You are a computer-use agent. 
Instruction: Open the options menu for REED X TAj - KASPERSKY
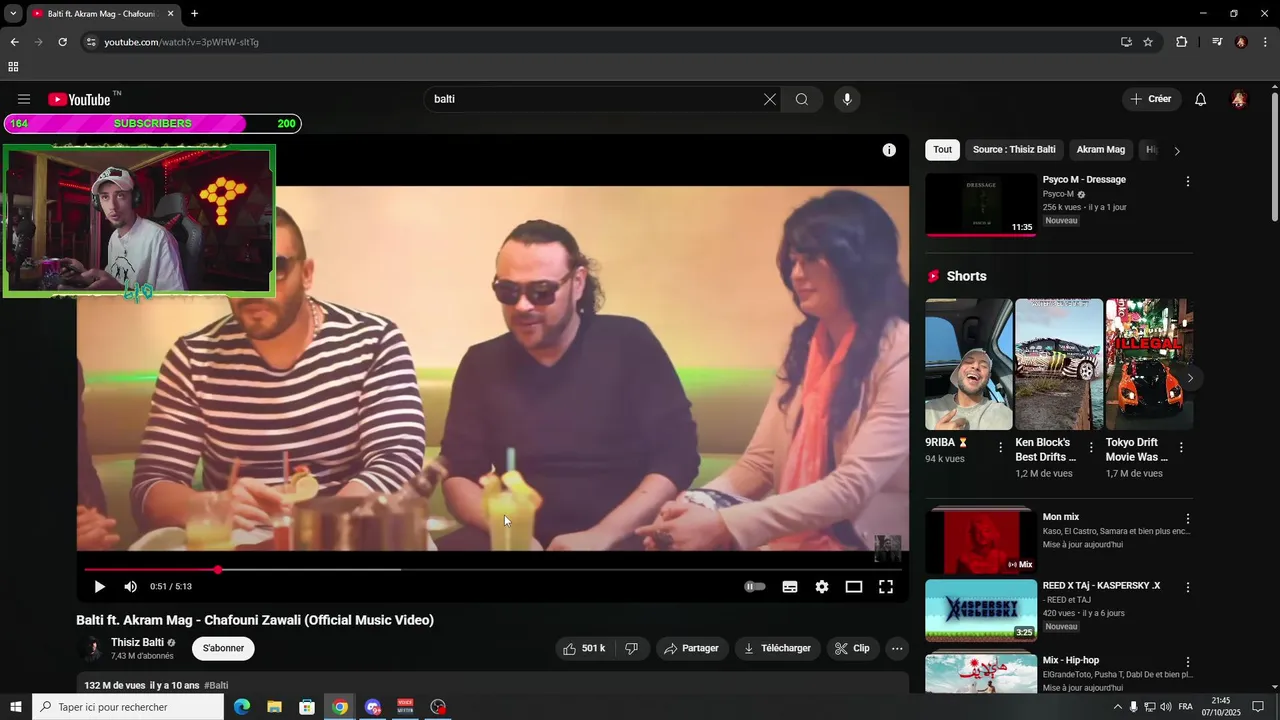point(1188,588)
